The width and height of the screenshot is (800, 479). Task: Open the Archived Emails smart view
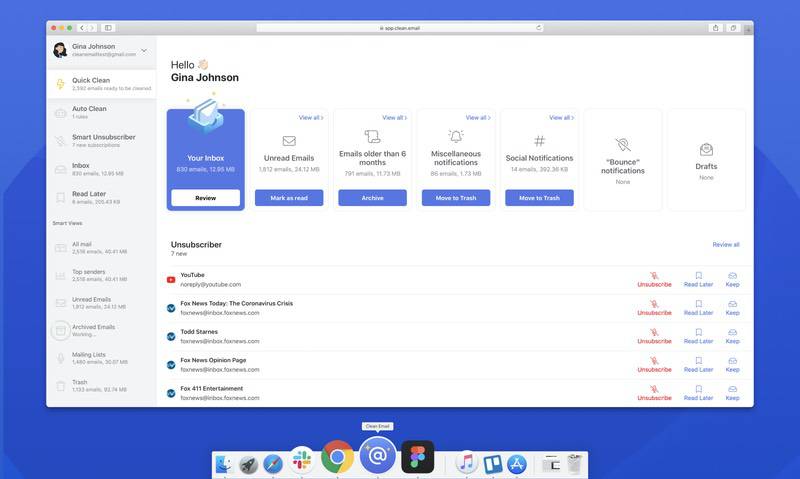pyautogui.click(x=102, y=331)
